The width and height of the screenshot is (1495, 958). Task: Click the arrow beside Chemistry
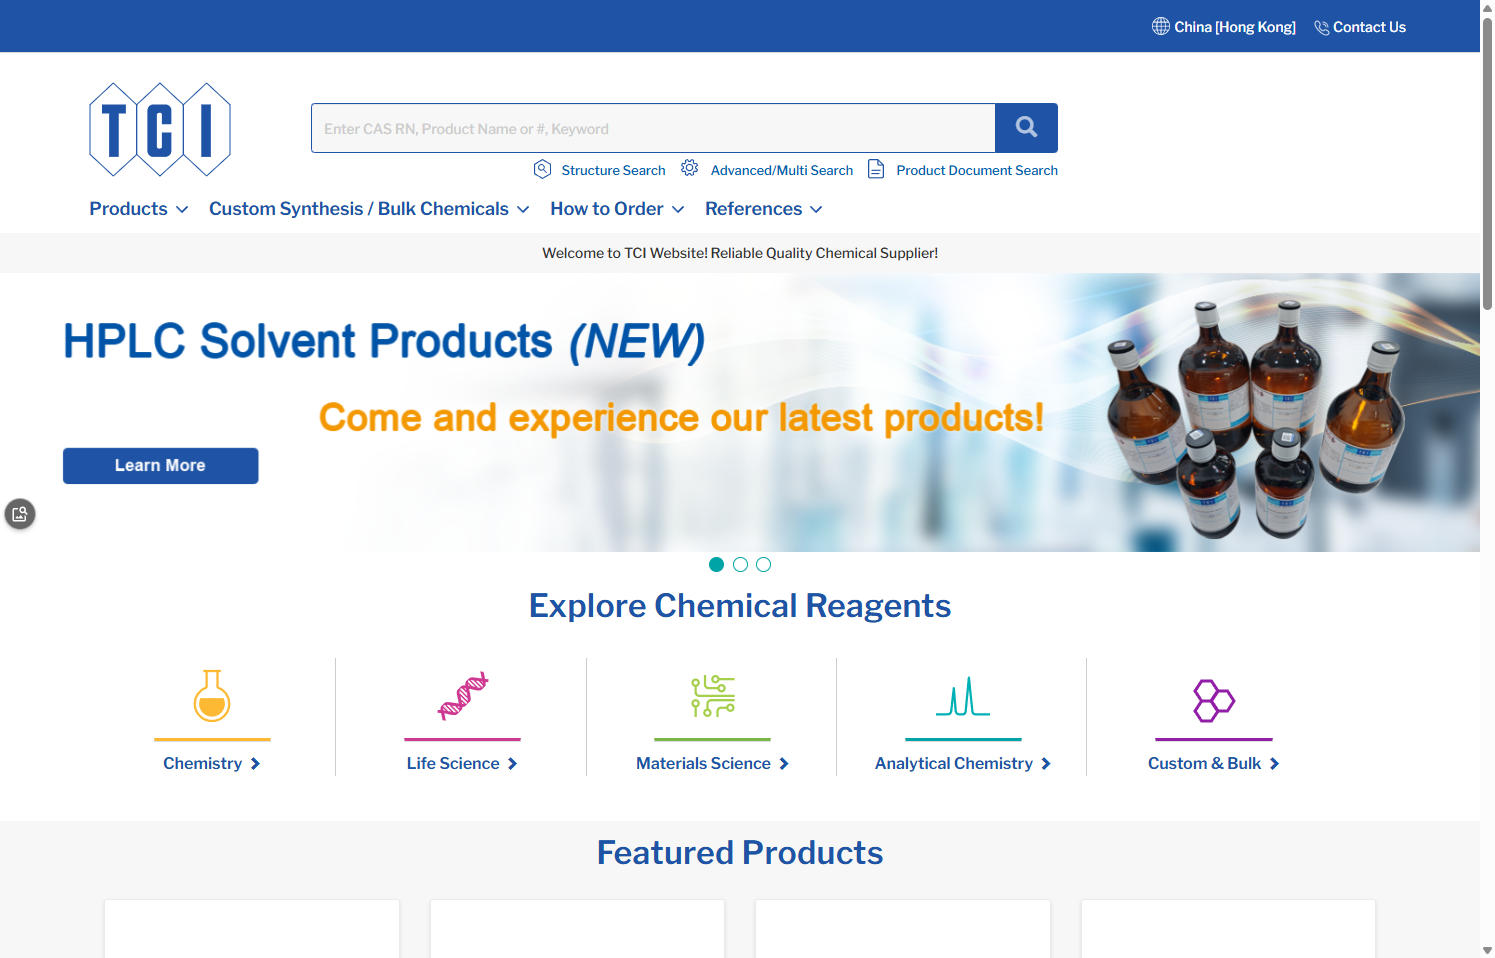tap(255, 764)
